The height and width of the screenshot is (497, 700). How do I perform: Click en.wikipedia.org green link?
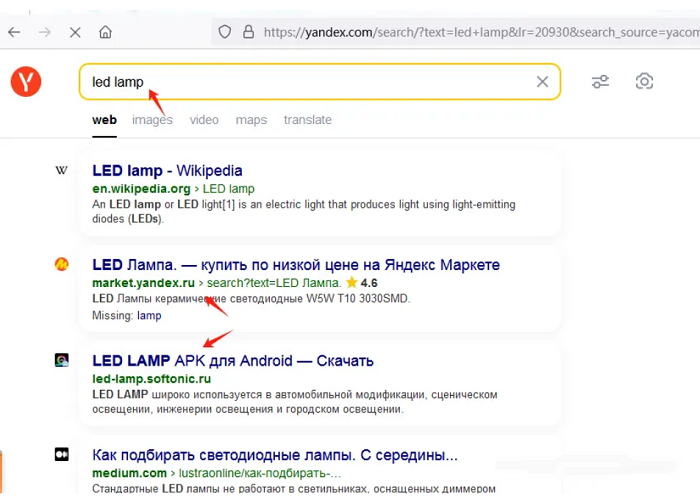[141, 189]
